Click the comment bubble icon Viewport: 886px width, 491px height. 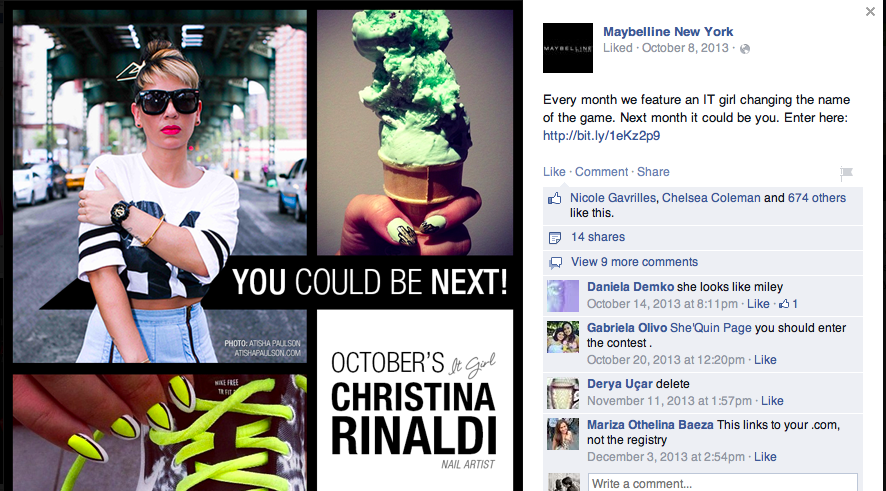point(555,263)
